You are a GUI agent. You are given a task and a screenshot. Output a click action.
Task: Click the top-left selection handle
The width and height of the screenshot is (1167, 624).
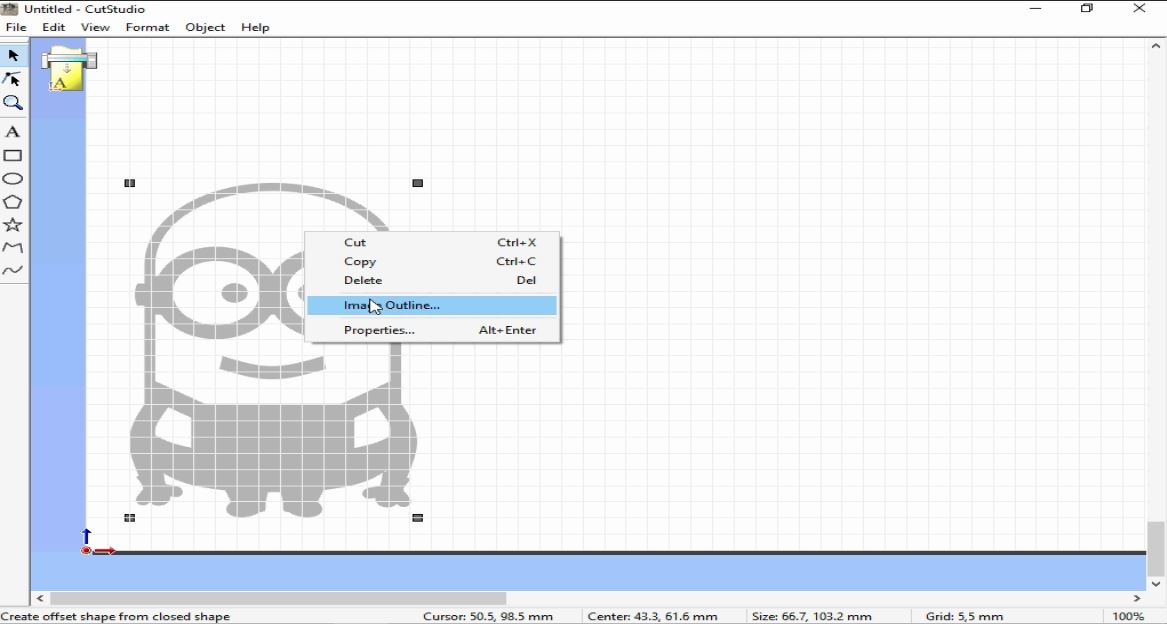coord(130,183)
